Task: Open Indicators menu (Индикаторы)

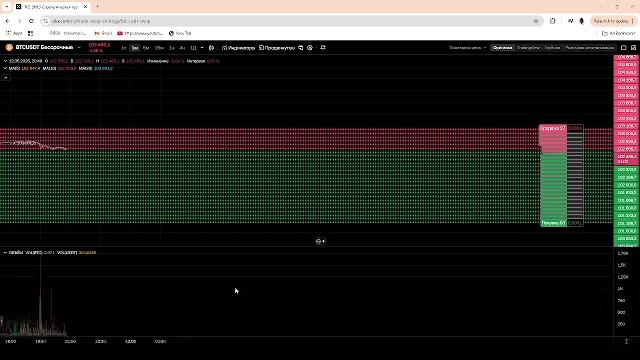Action: (238, 48)
